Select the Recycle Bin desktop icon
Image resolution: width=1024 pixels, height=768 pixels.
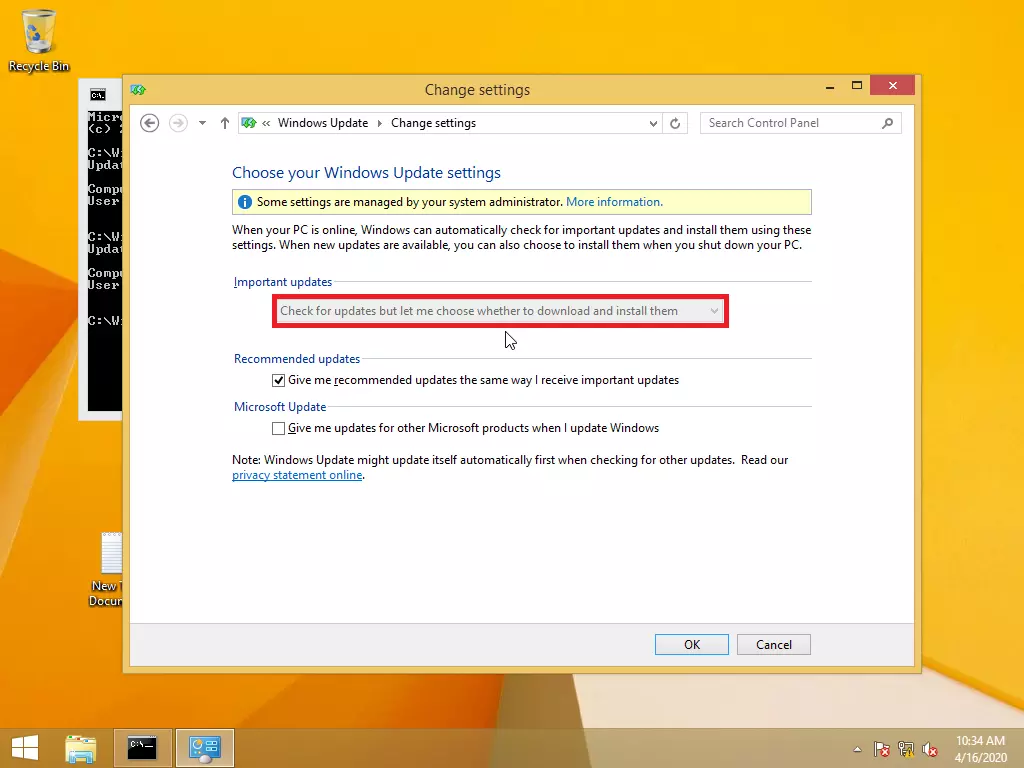[x=39, y=40]
